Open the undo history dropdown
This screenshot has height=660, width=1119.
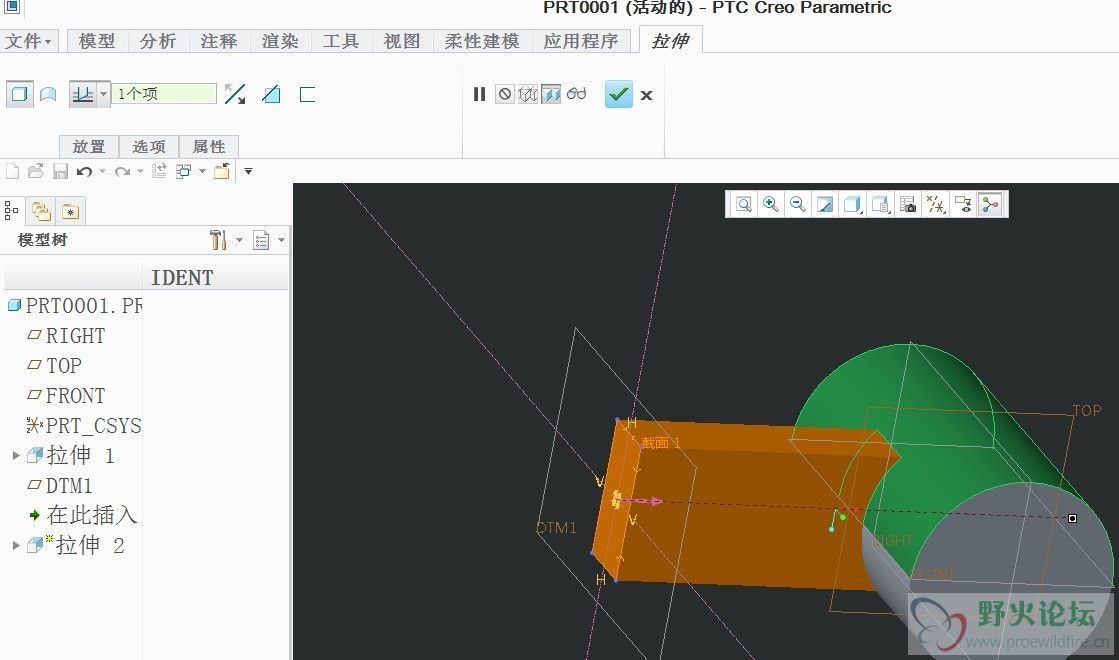point(102,171)
